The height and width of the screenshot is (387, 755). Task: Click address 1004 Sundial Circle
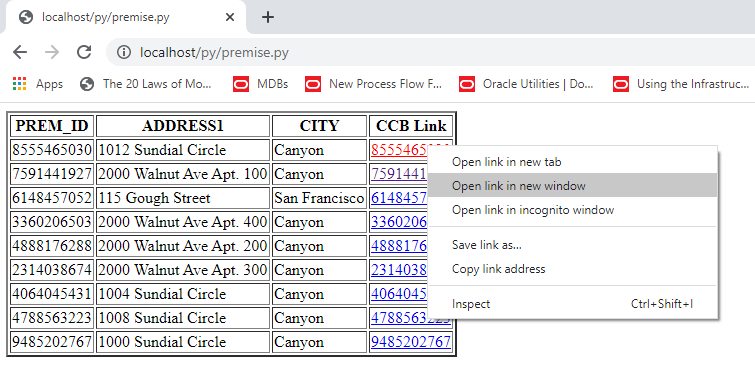point(183,294)
